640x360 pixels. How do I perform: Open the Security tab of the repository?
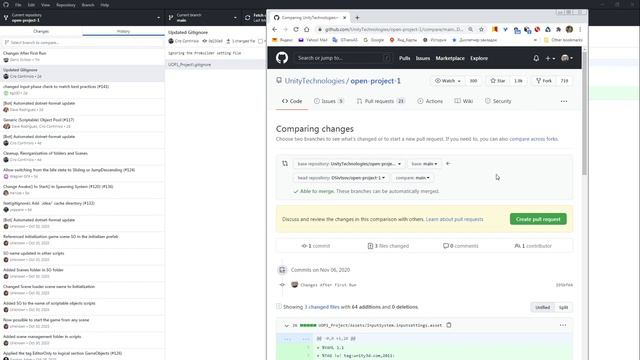[498, 101]
